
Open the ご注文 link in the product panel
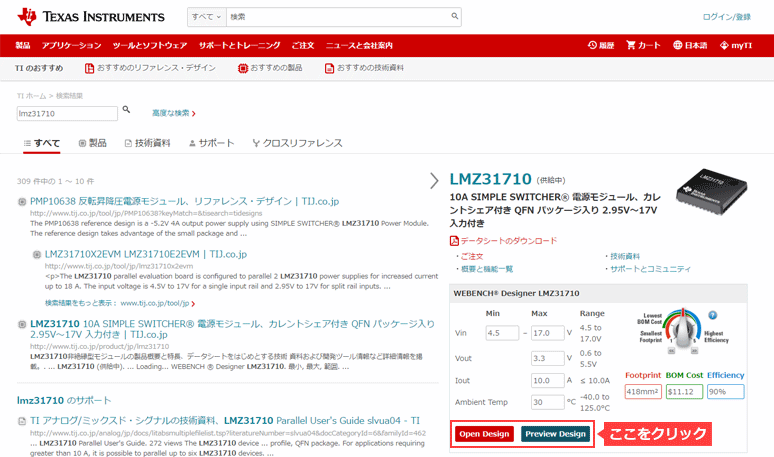click(472, 257)
